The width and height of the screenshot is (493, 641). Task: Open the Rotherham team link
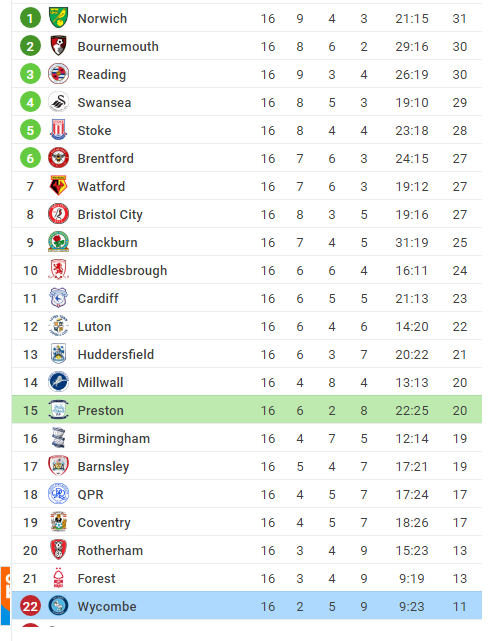pos(110,550)
